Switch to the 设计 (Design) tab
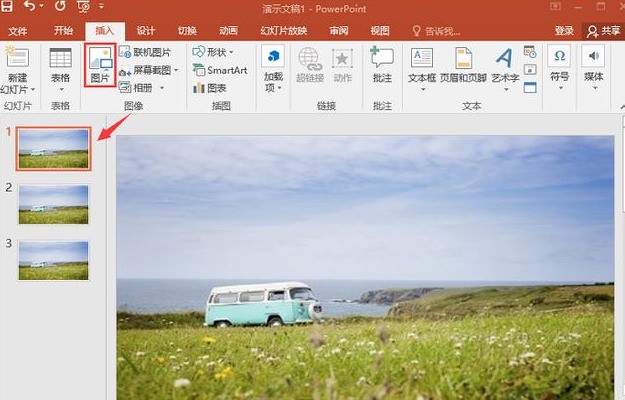625x400 pixels. click(145, 31)
